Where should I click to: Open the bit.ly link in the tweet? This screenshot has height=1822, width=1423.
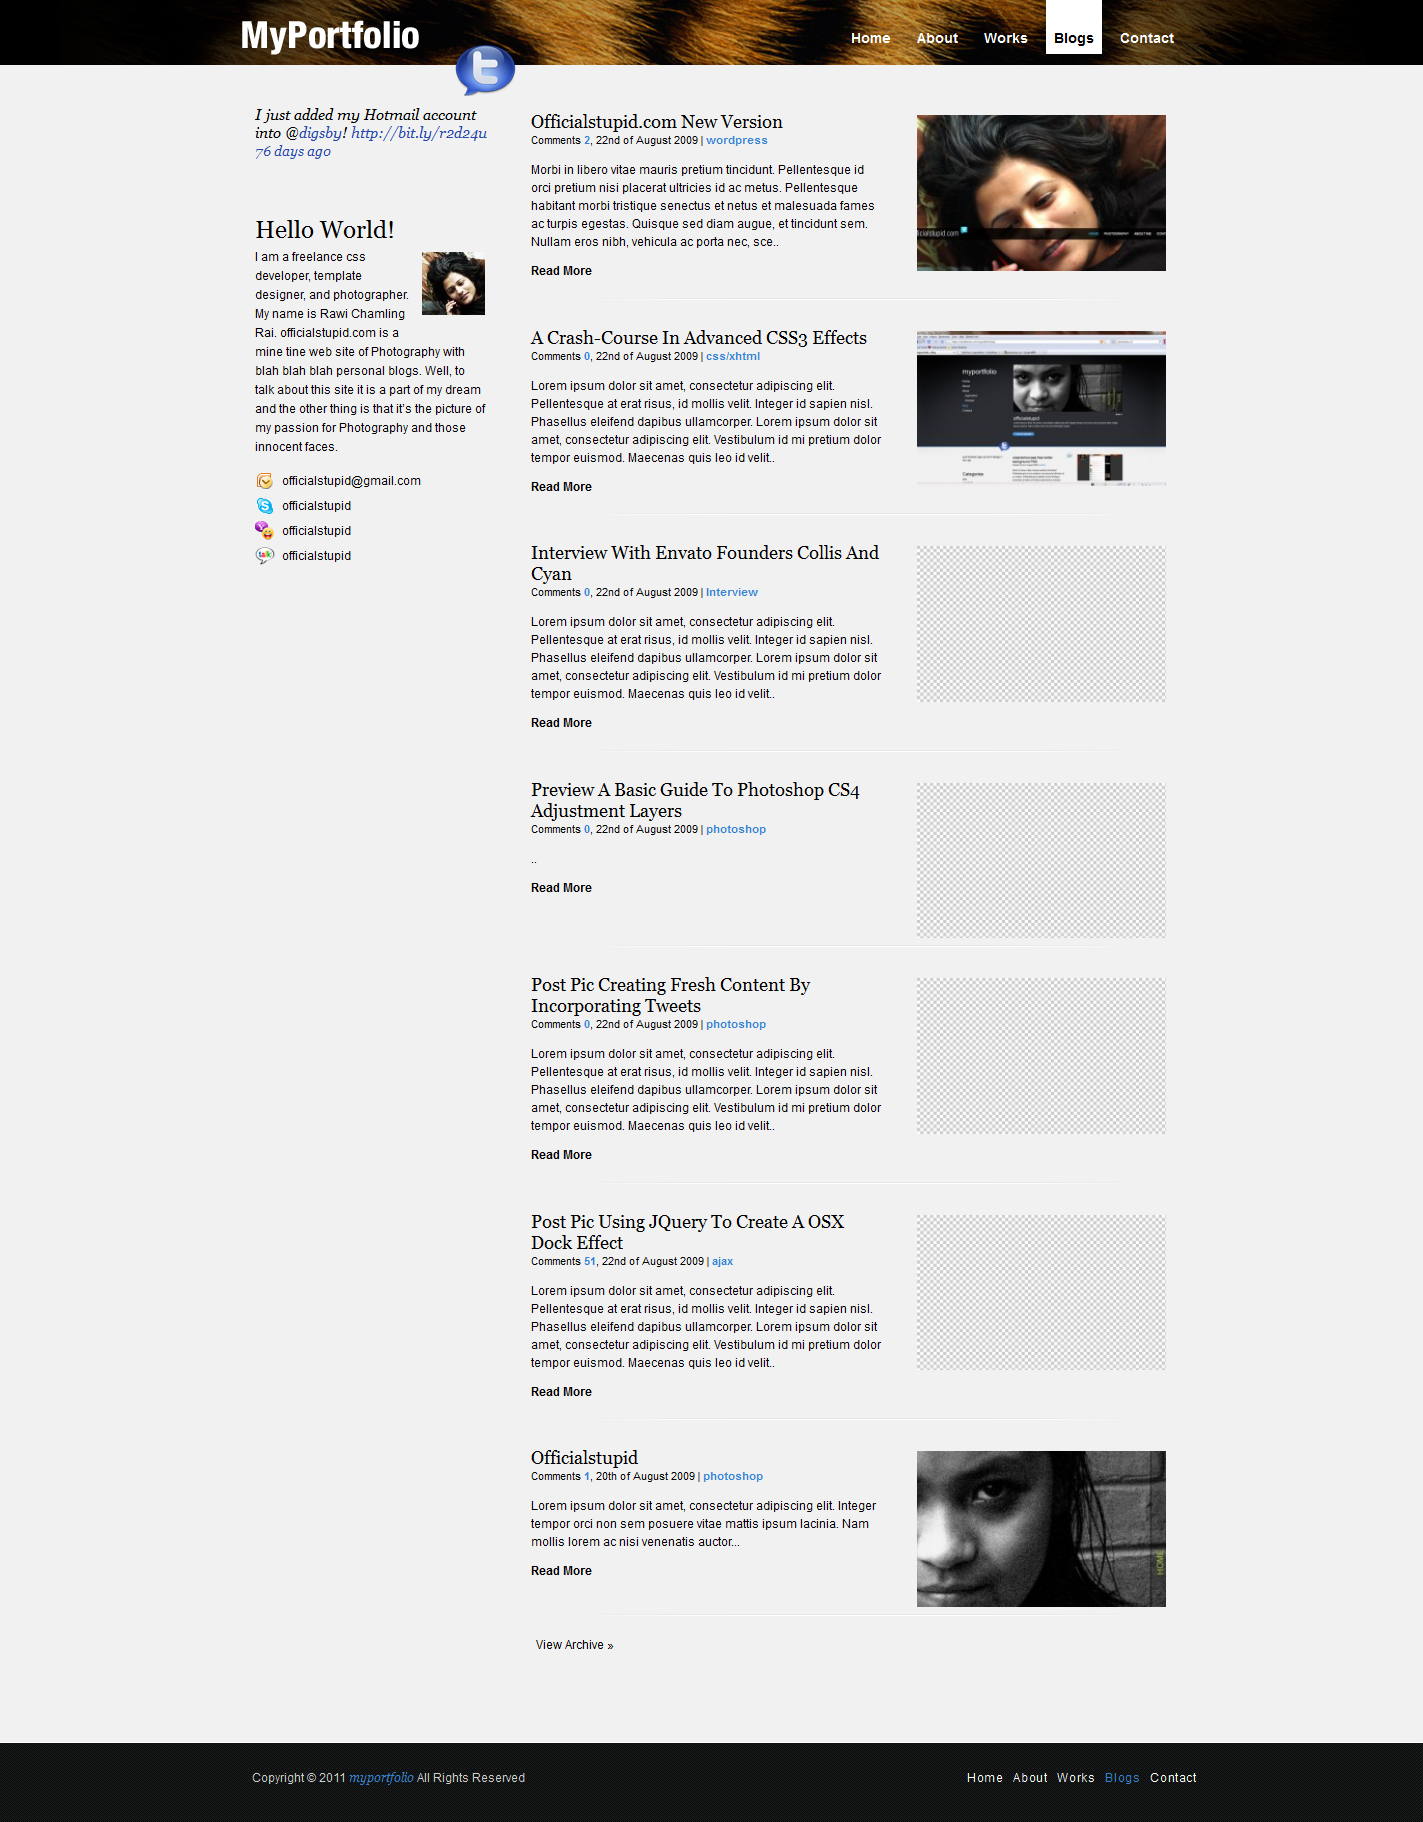point(419,133)
